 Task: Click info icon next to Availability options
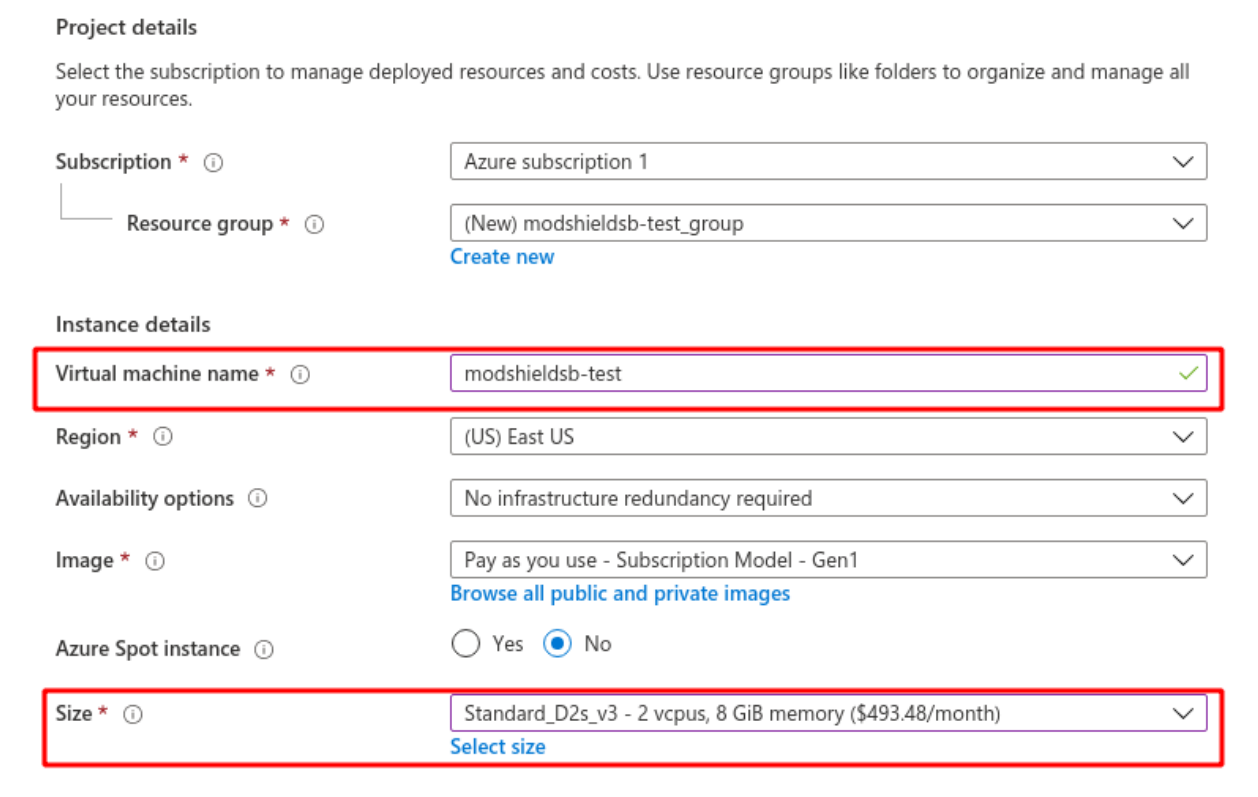pyautogui.click(x=257, y=498)
